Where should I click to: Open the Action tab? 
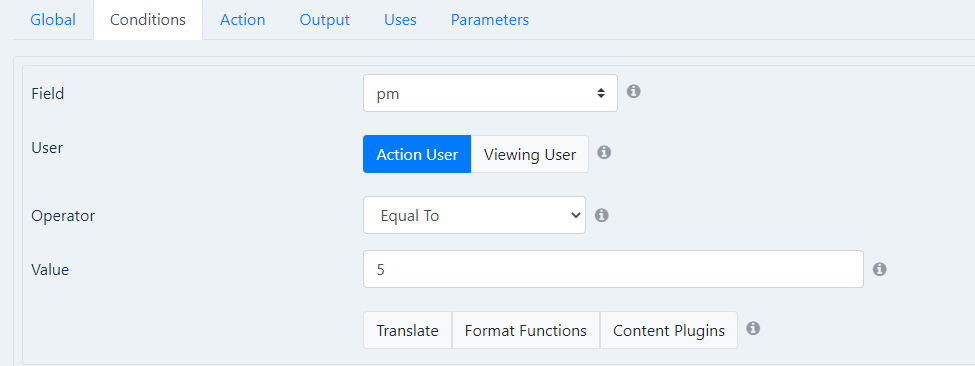tap(243, 20)
